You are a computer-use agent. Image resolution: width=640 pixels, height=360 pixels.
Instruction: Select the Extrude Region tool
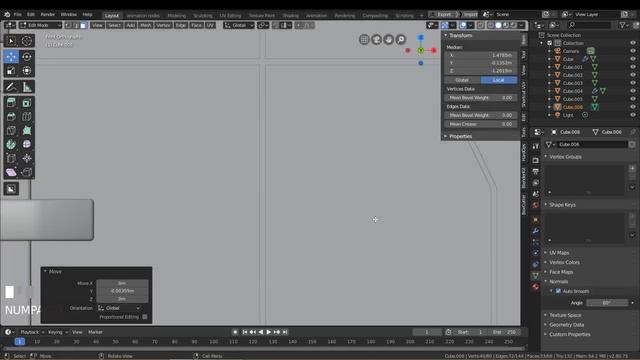tap(11, 103)
